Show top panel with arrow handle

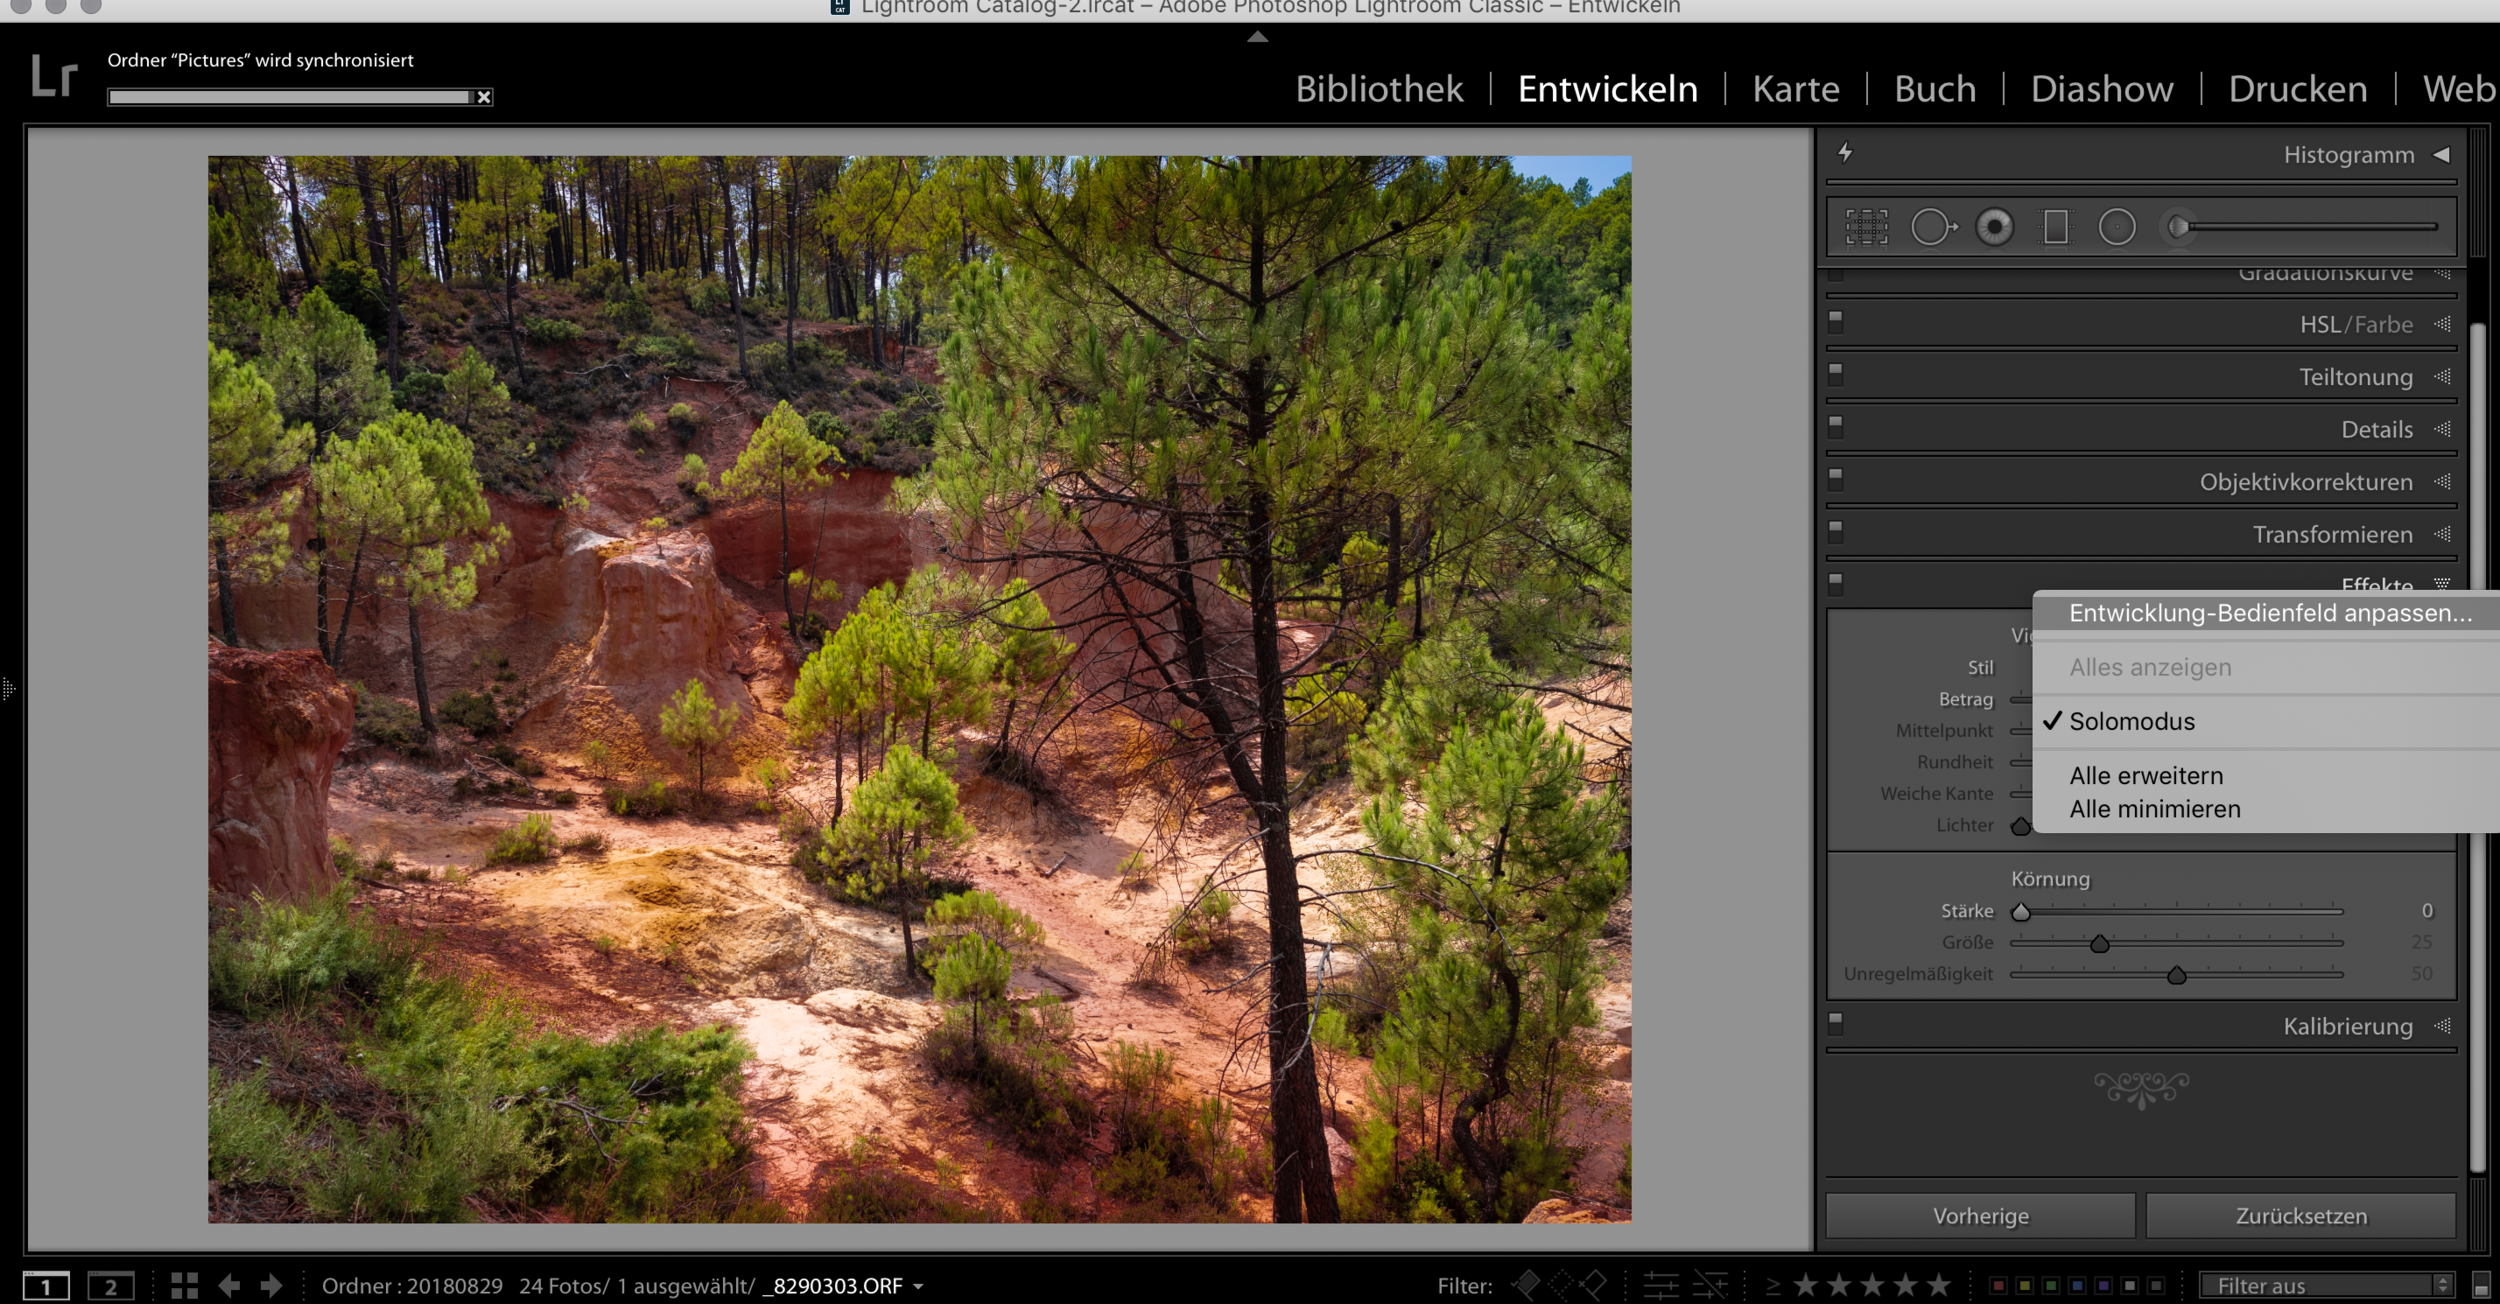tap(1258, 37)
